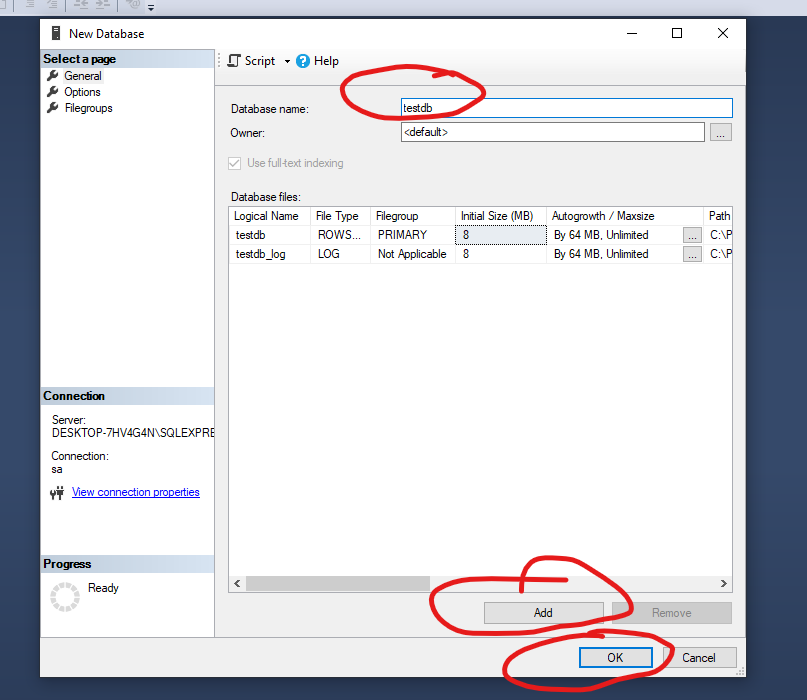This screenshot has height=700, width=807.
Task: Click the Add file button
Action: pyautogui.click(x=543, y=613)
